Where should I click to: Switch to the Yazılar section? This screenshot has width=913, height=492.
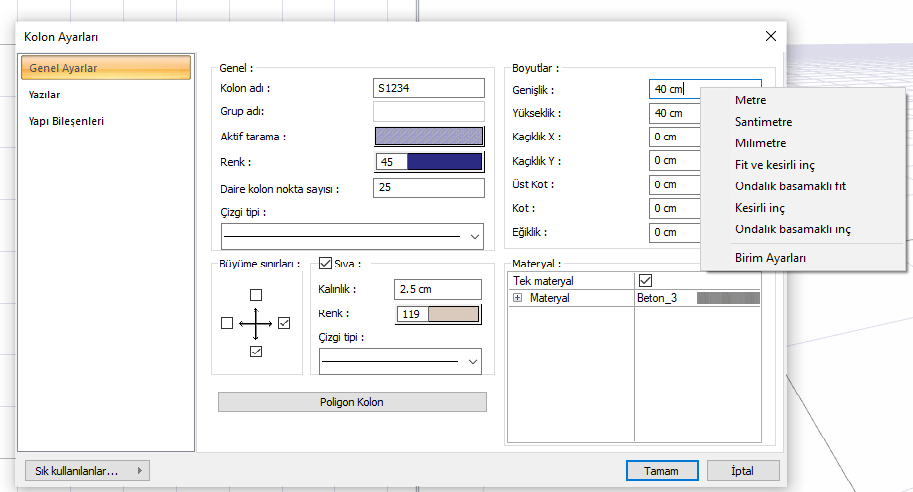pos(45,95)
